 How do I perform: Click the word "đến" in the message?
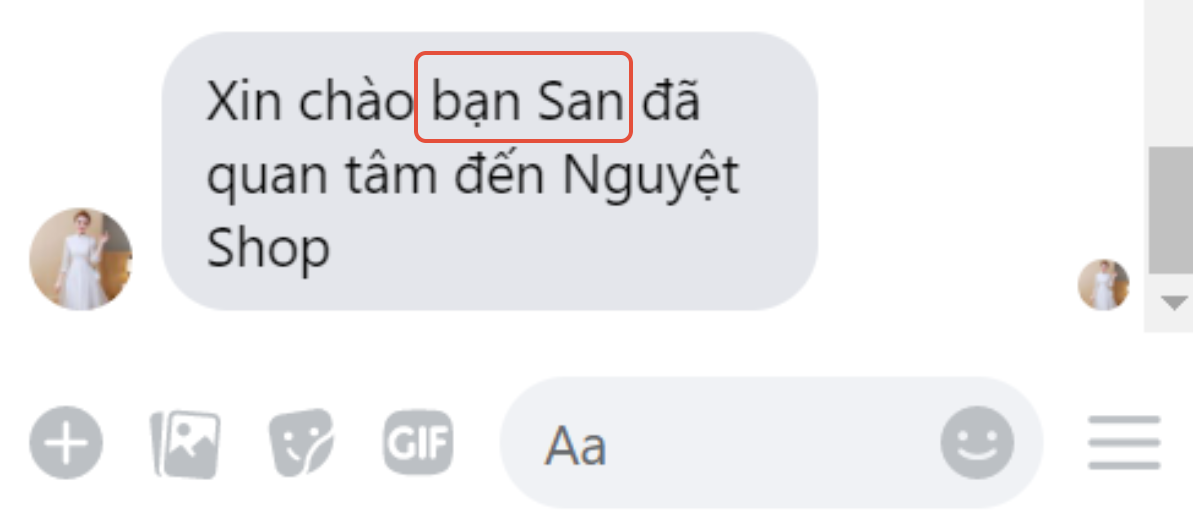(x=499, y=175)
